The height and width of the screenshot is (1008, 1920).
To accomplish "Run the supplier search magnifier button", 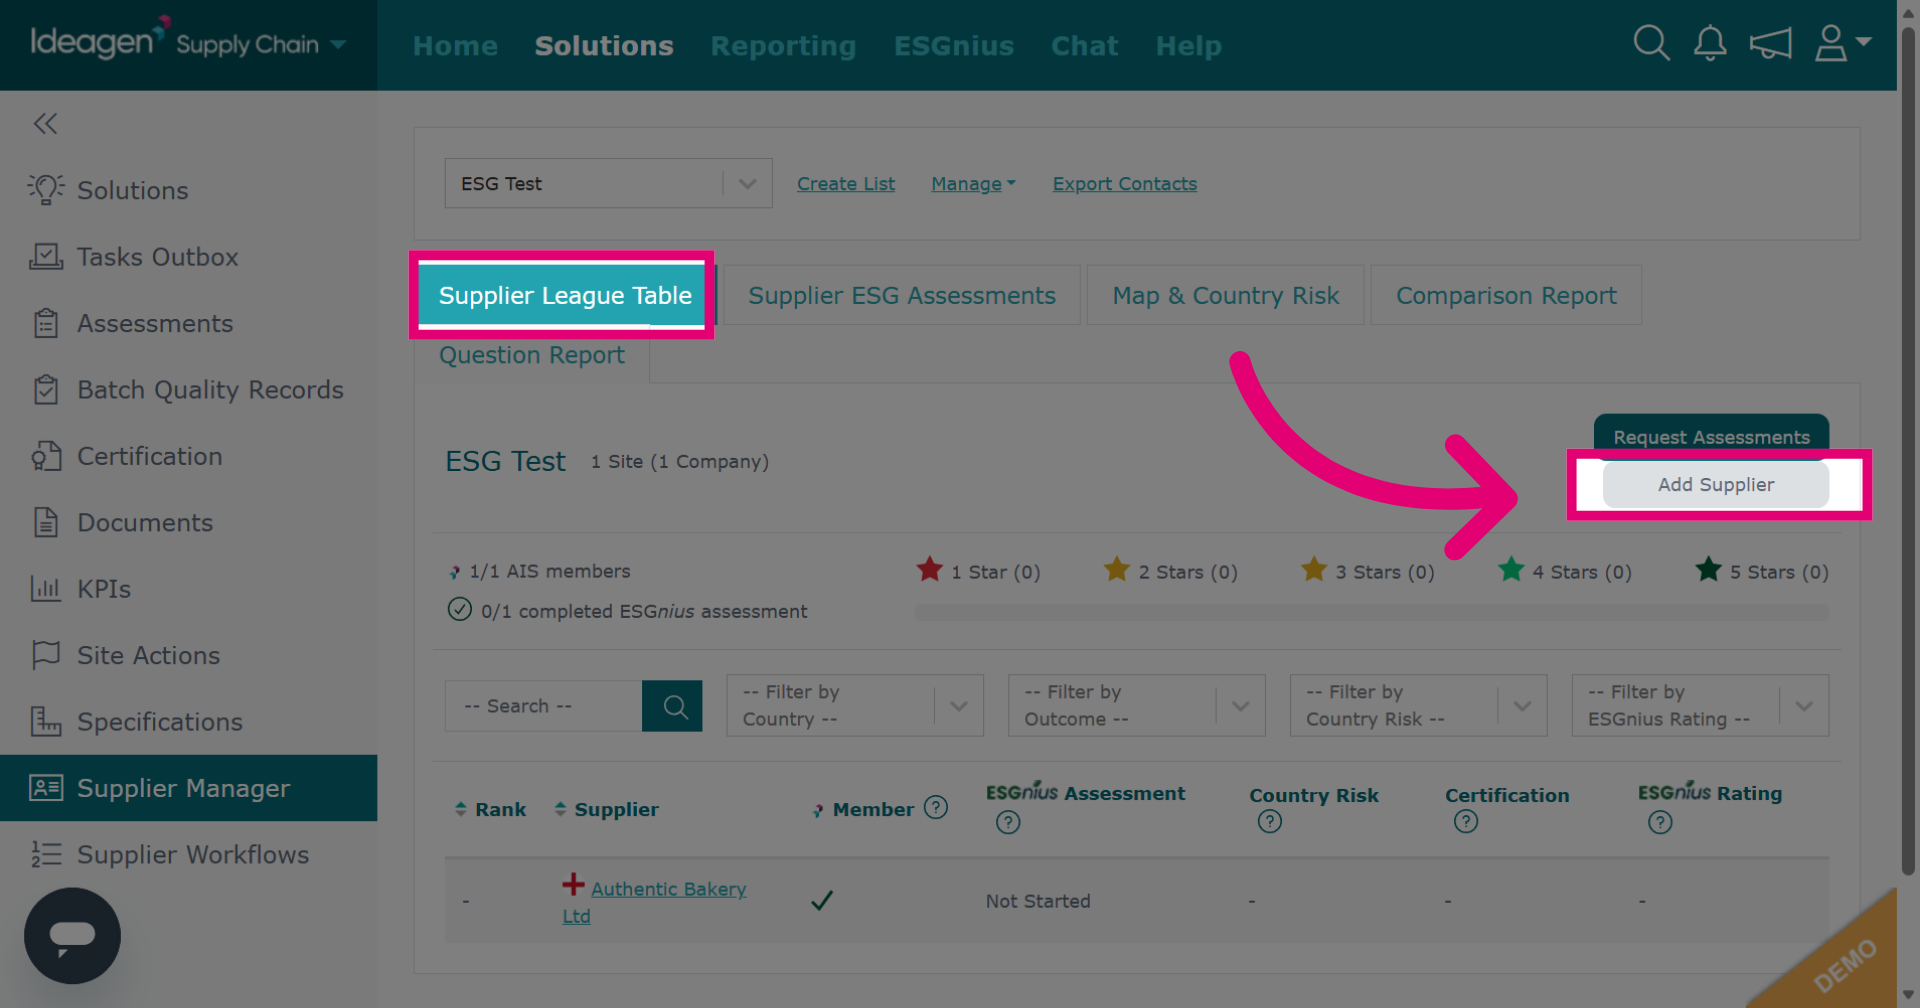I will click(x=672, y=706).
